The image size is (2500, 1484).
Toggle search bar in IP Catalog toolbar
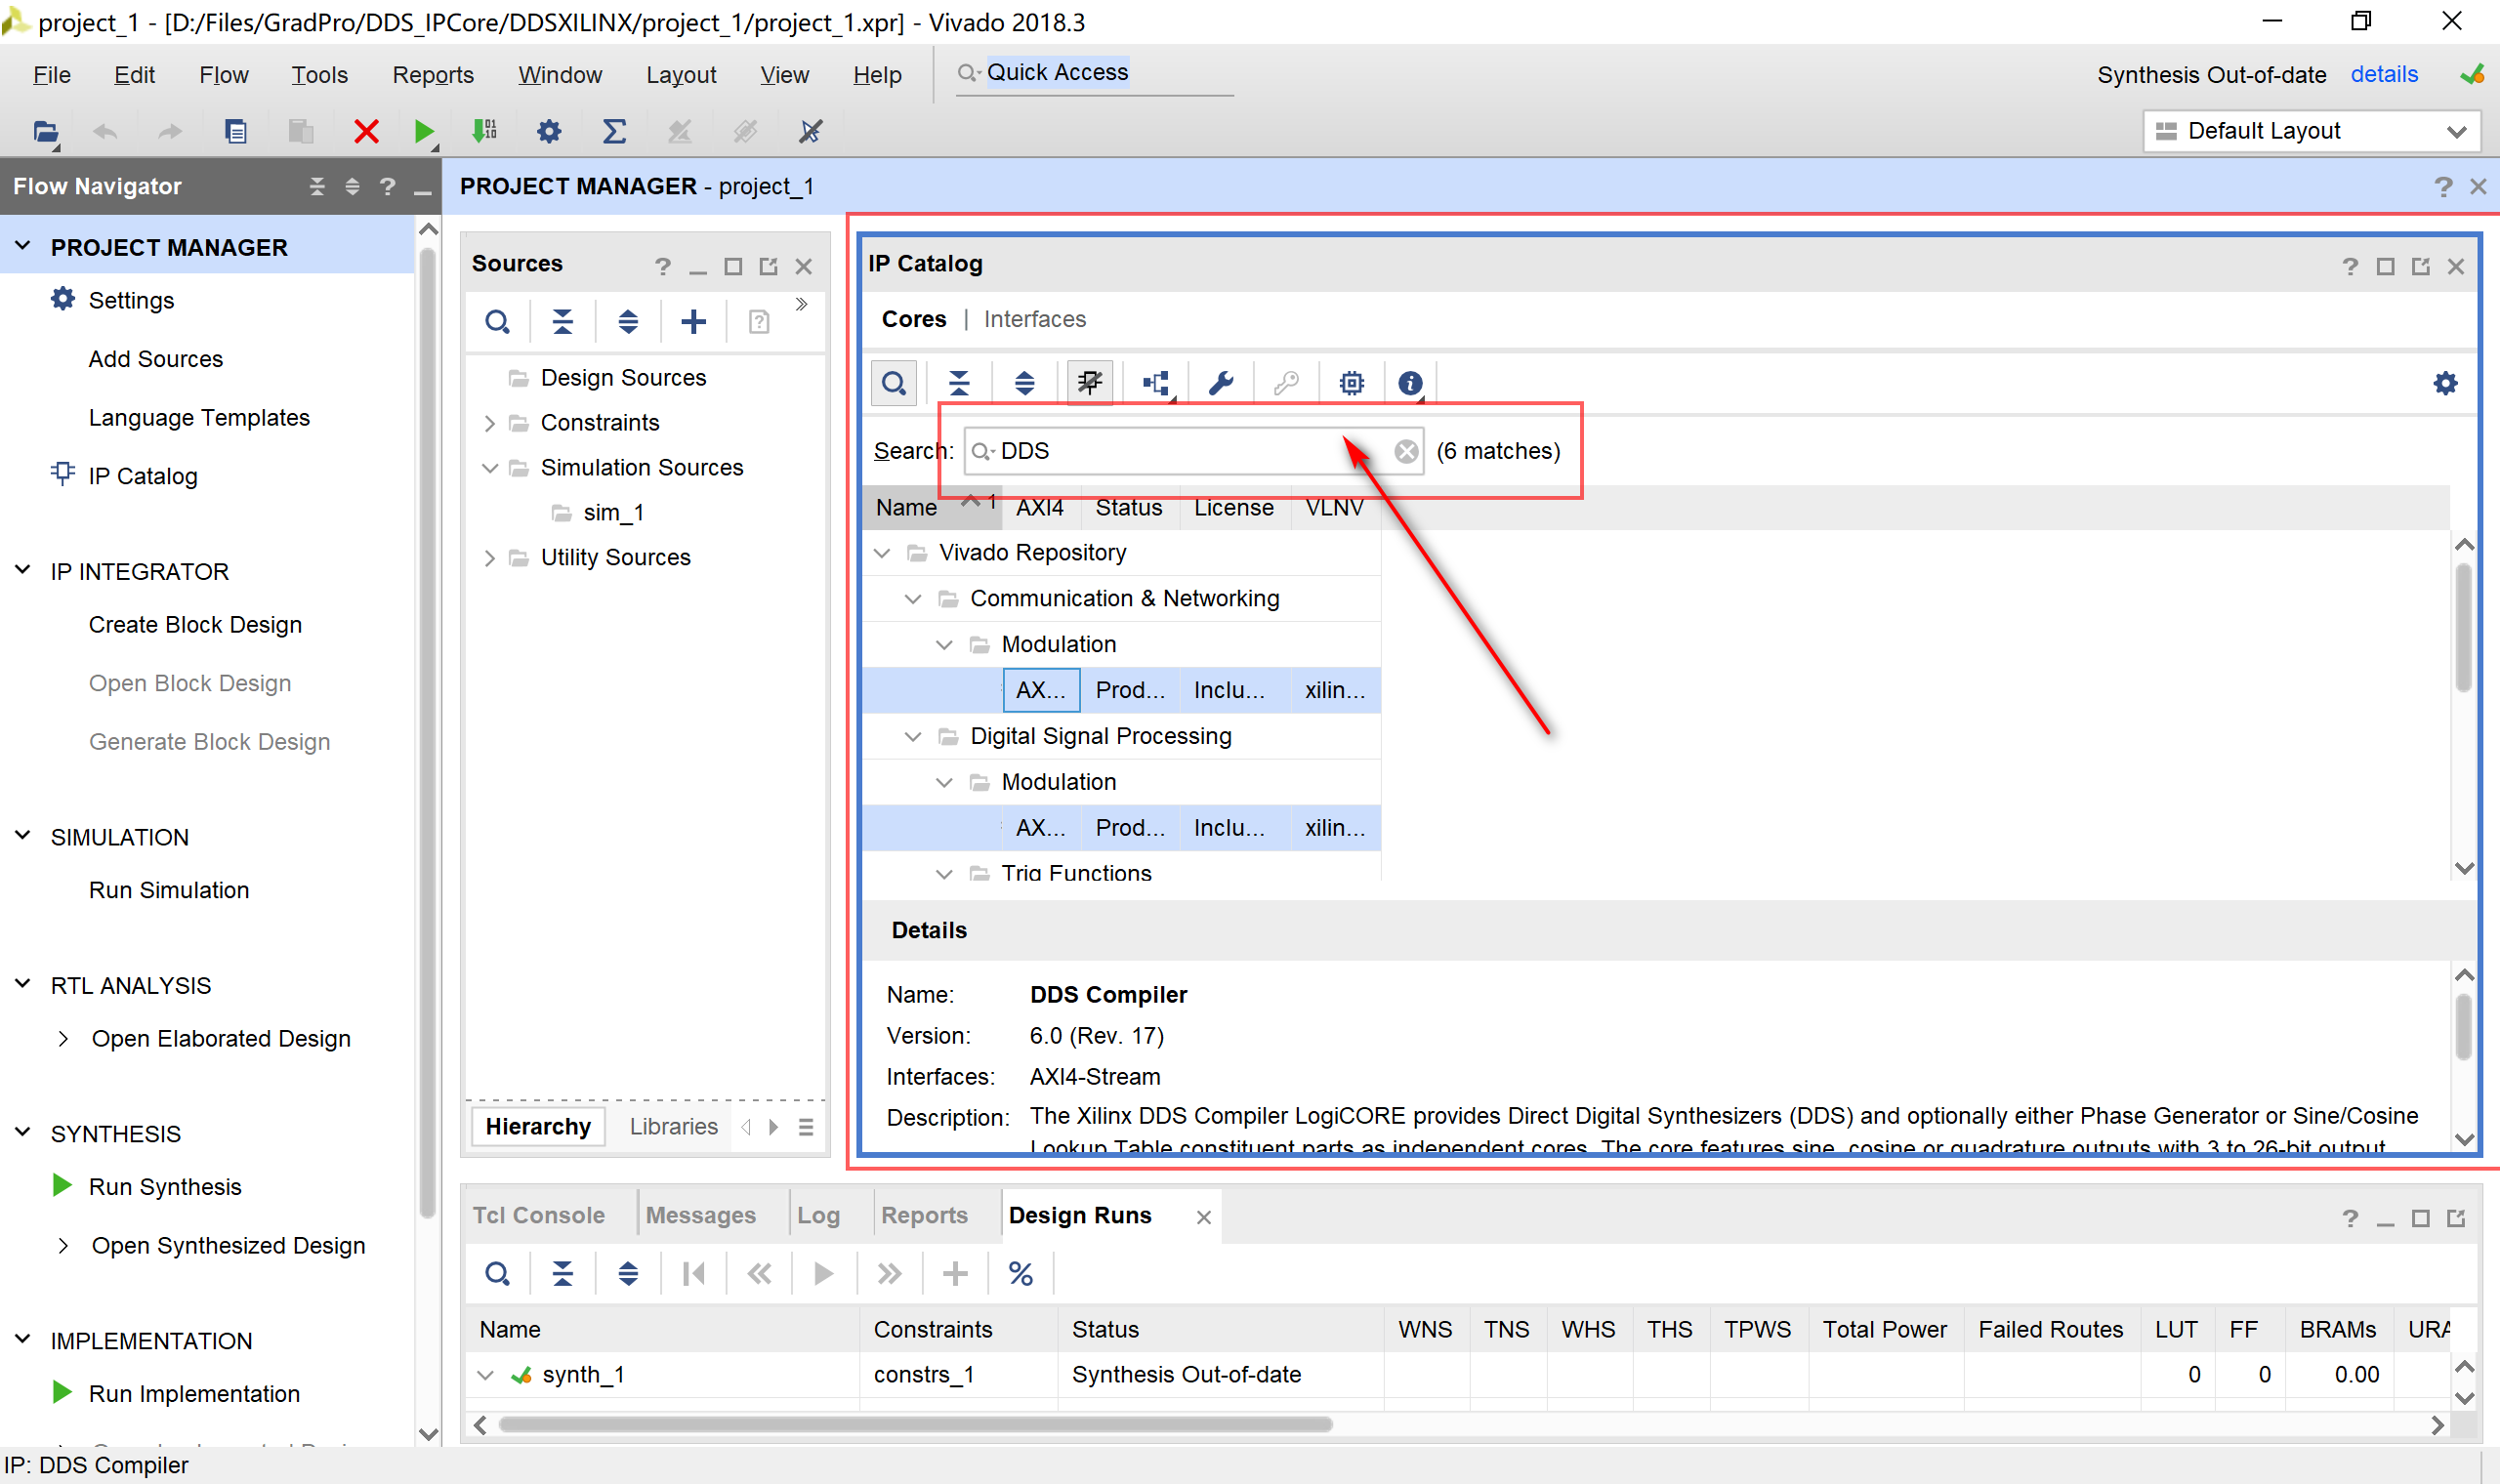tap(894, 383)
